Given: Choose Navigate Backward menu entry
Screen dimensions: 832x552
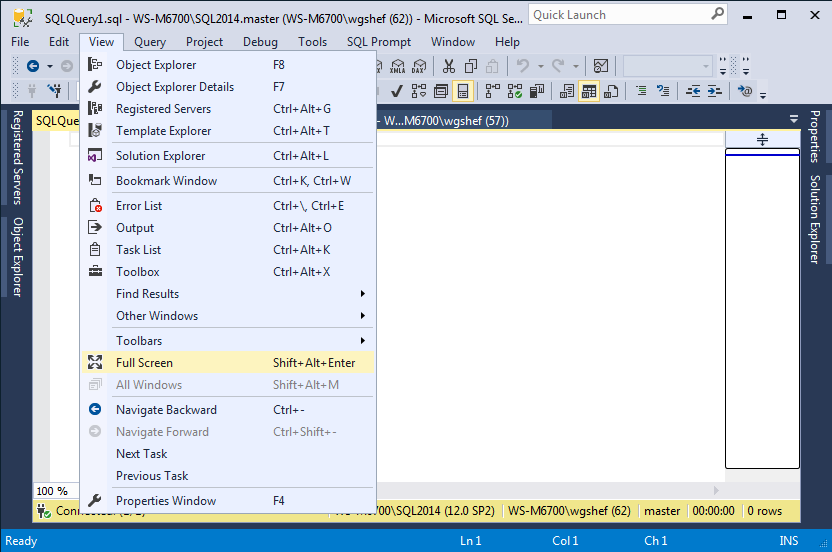Looking at the screenshot, I should (x=228, y=410).
